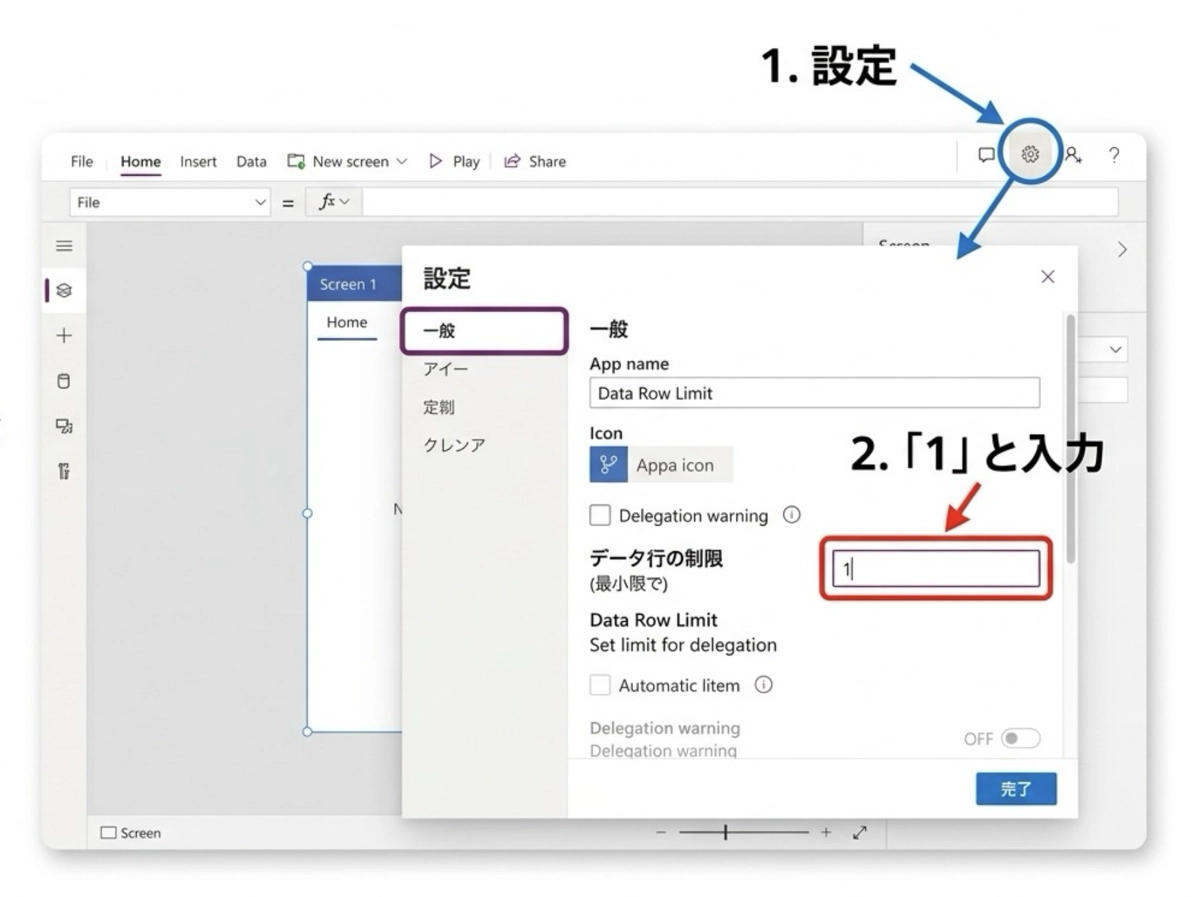Click the hamburger menu icon in sidebar
Image resolution: width=1200 pixels, height=897 pixels.
point(64,246)
